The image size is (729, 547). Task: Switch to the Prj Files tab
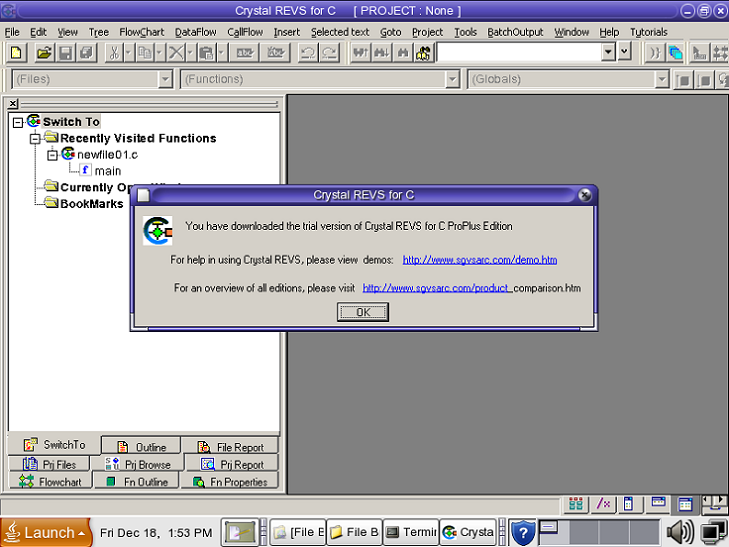click(49, 464)
